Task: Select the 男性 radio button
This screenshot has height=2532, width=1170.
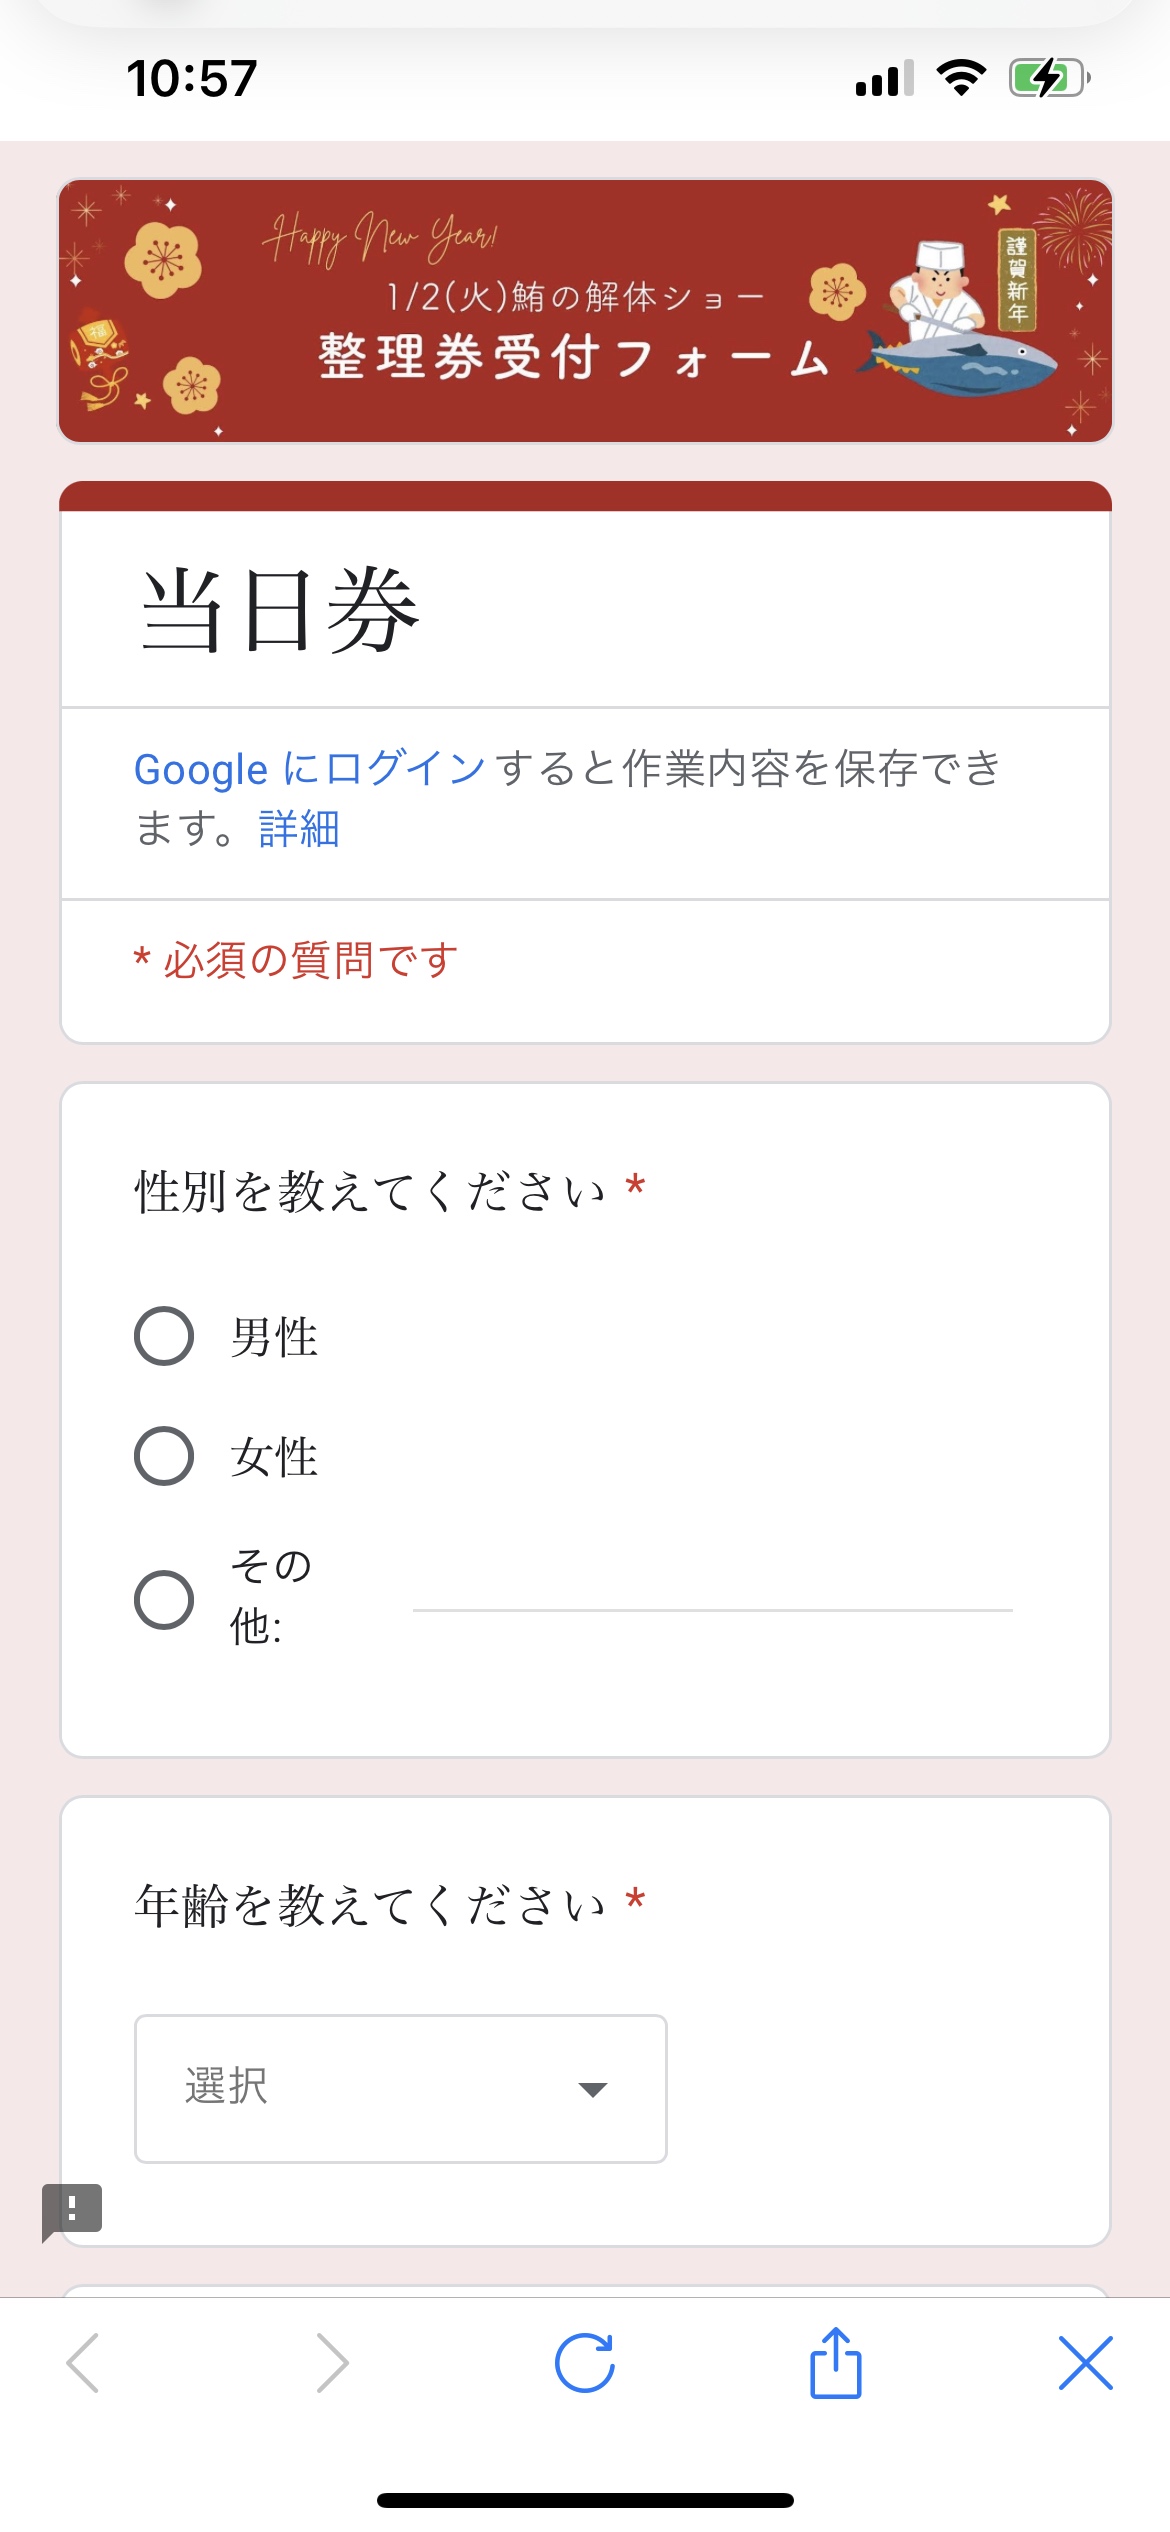Action: [x=164, y=1336]
